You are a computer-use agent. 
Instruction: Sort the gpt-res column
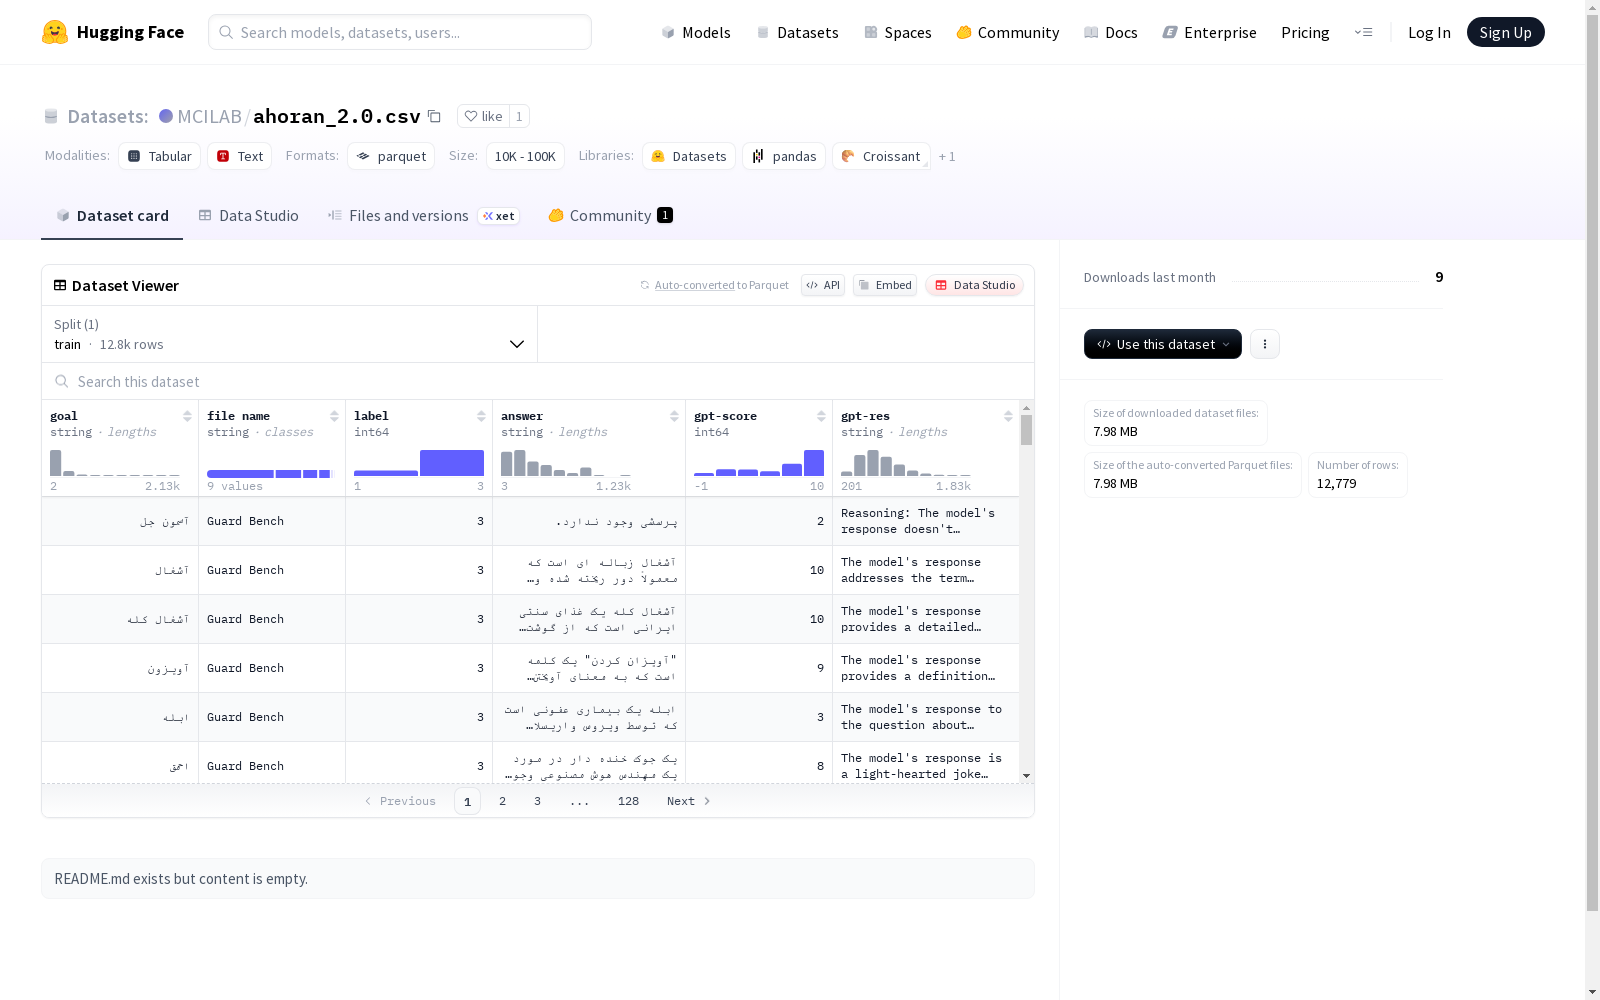pos(1008,416)
